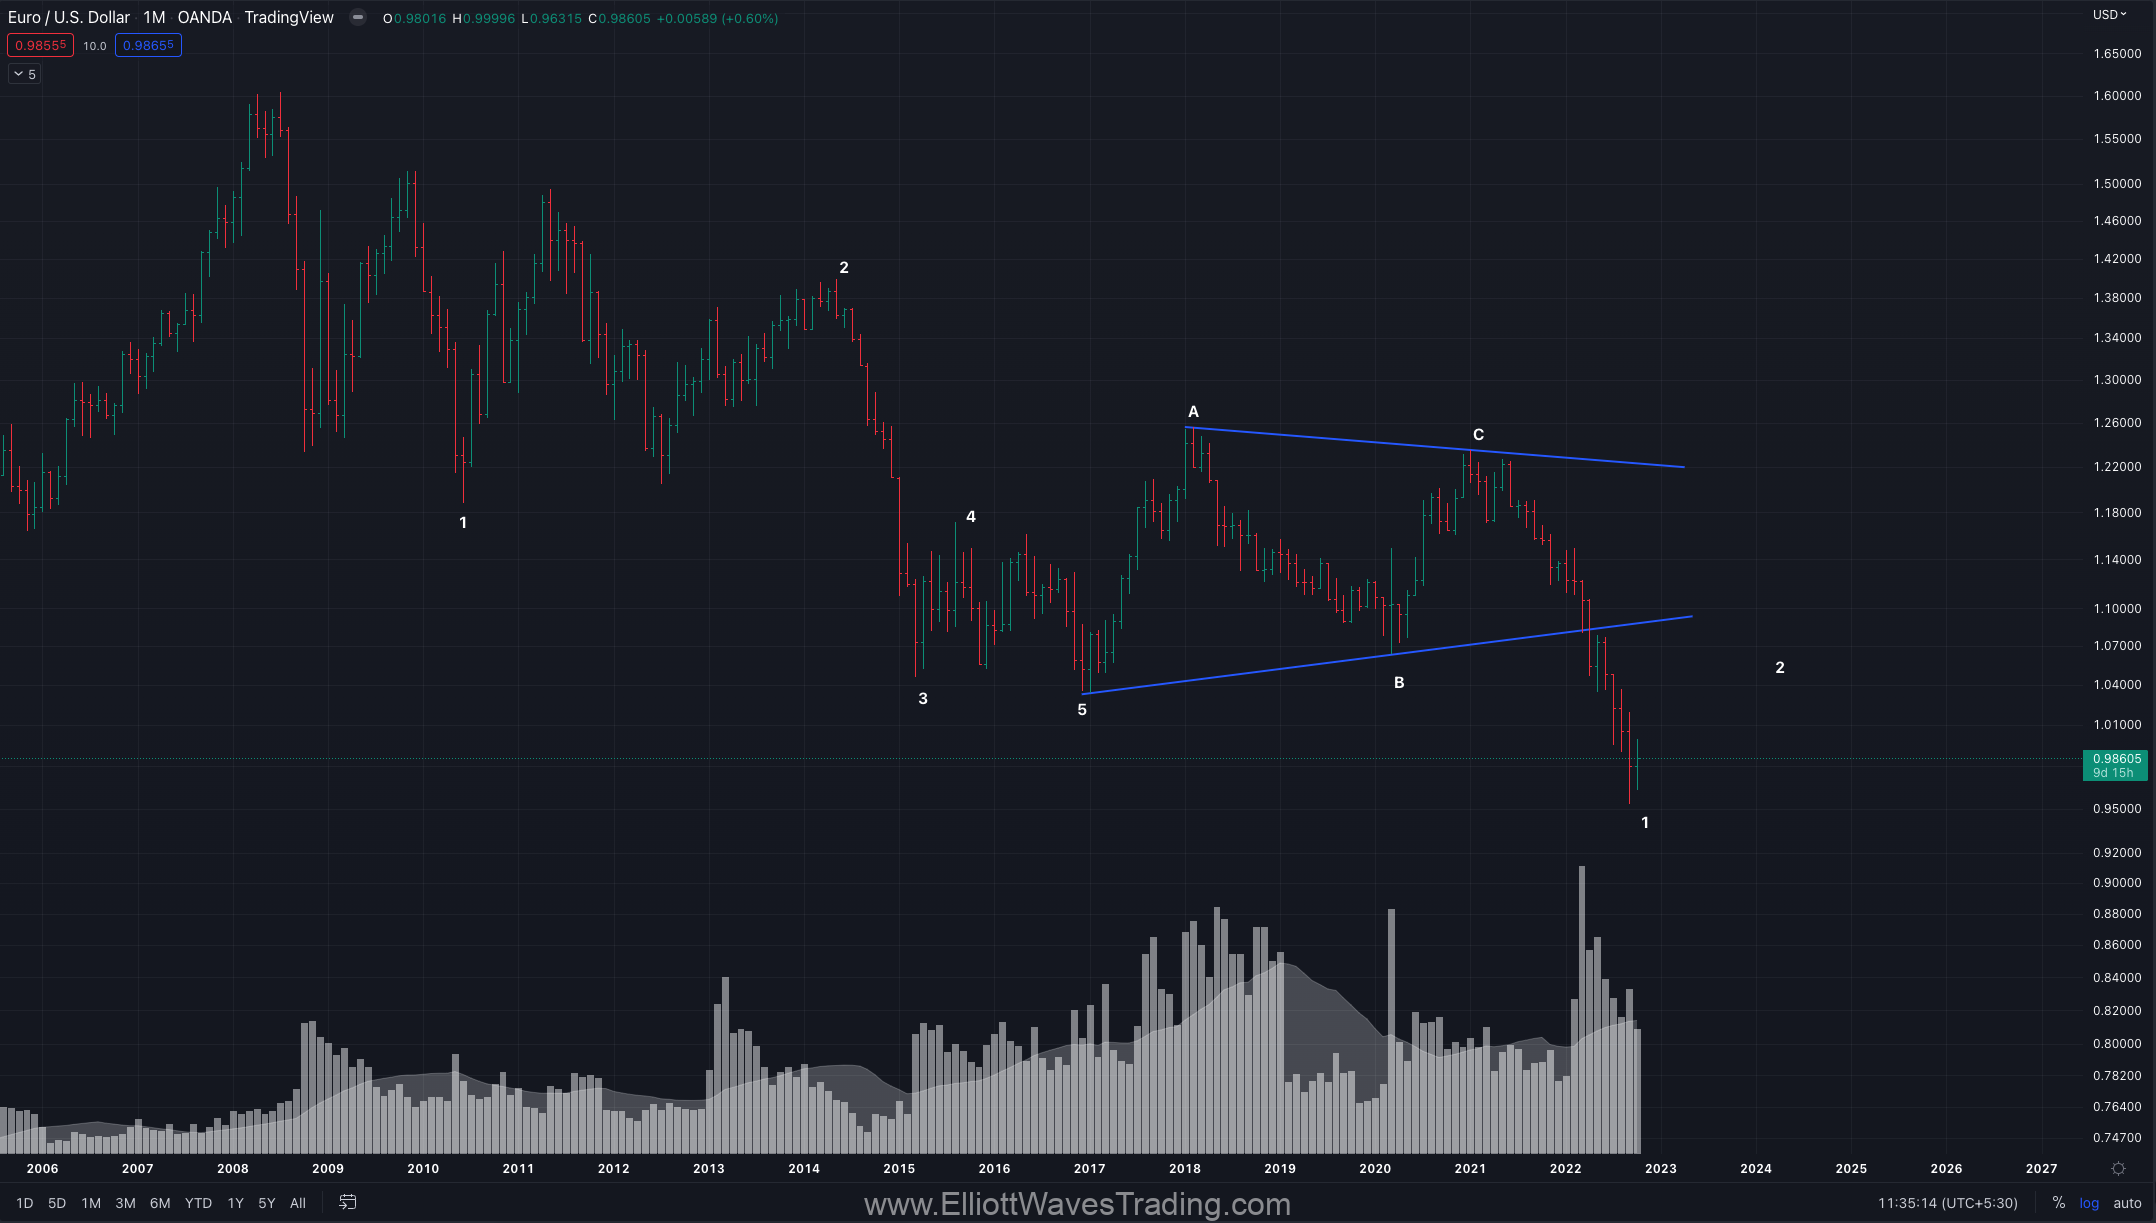The image size is (2156, 1223).
Task: Select the 6M time range
Action: point(160,1203)
